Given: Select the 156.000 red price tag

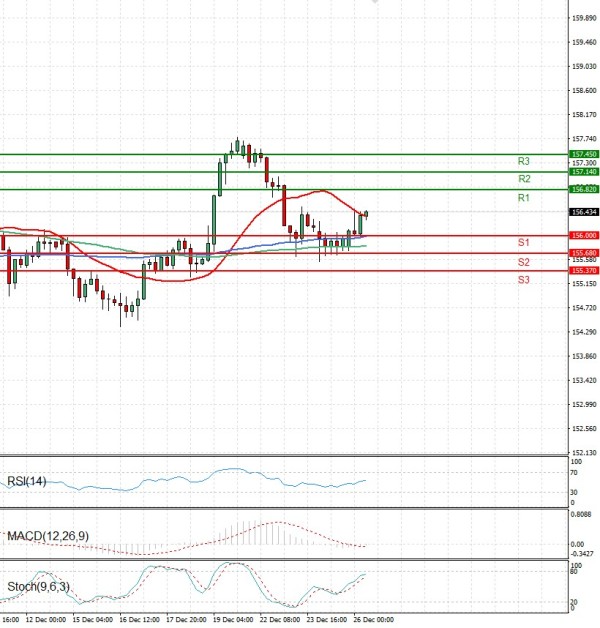Looking at the screenshot, I should (x=582, y=235).
